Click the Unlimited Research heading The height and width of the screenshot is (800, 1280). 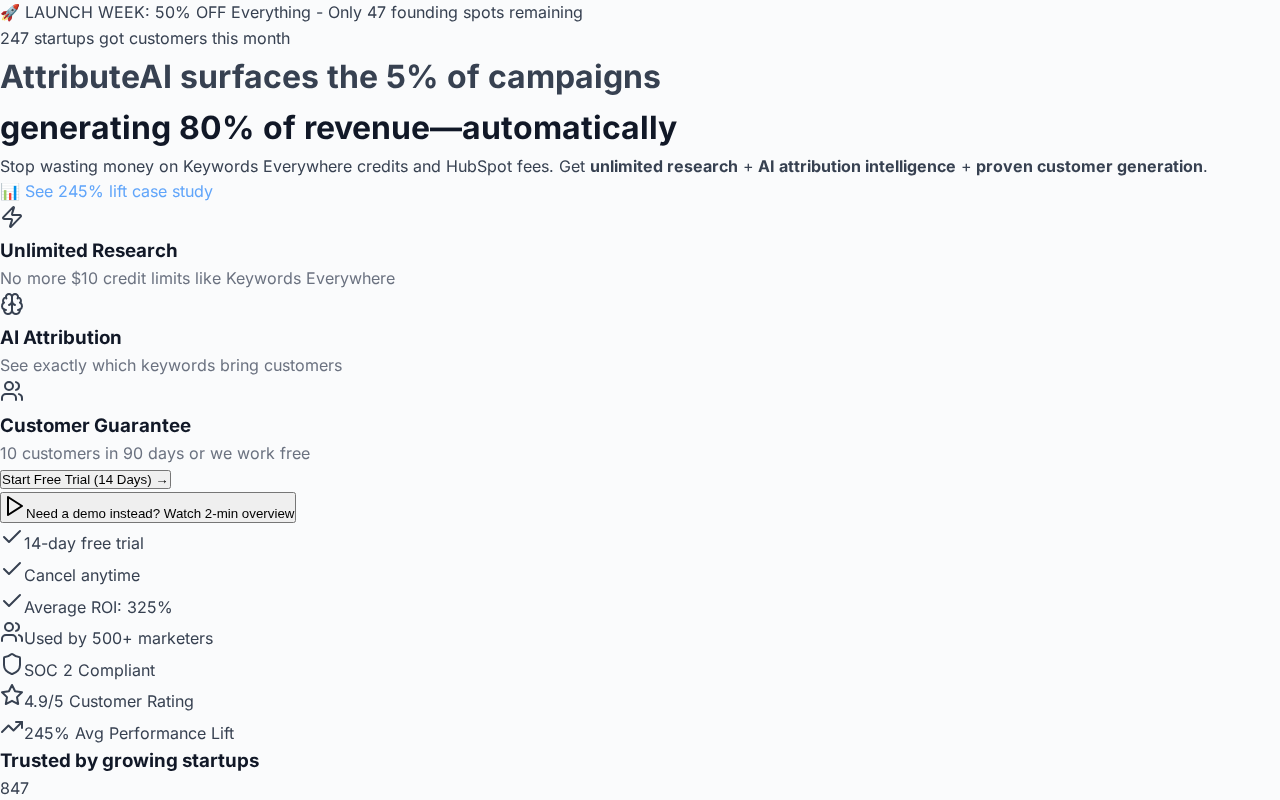click(89, 250)
